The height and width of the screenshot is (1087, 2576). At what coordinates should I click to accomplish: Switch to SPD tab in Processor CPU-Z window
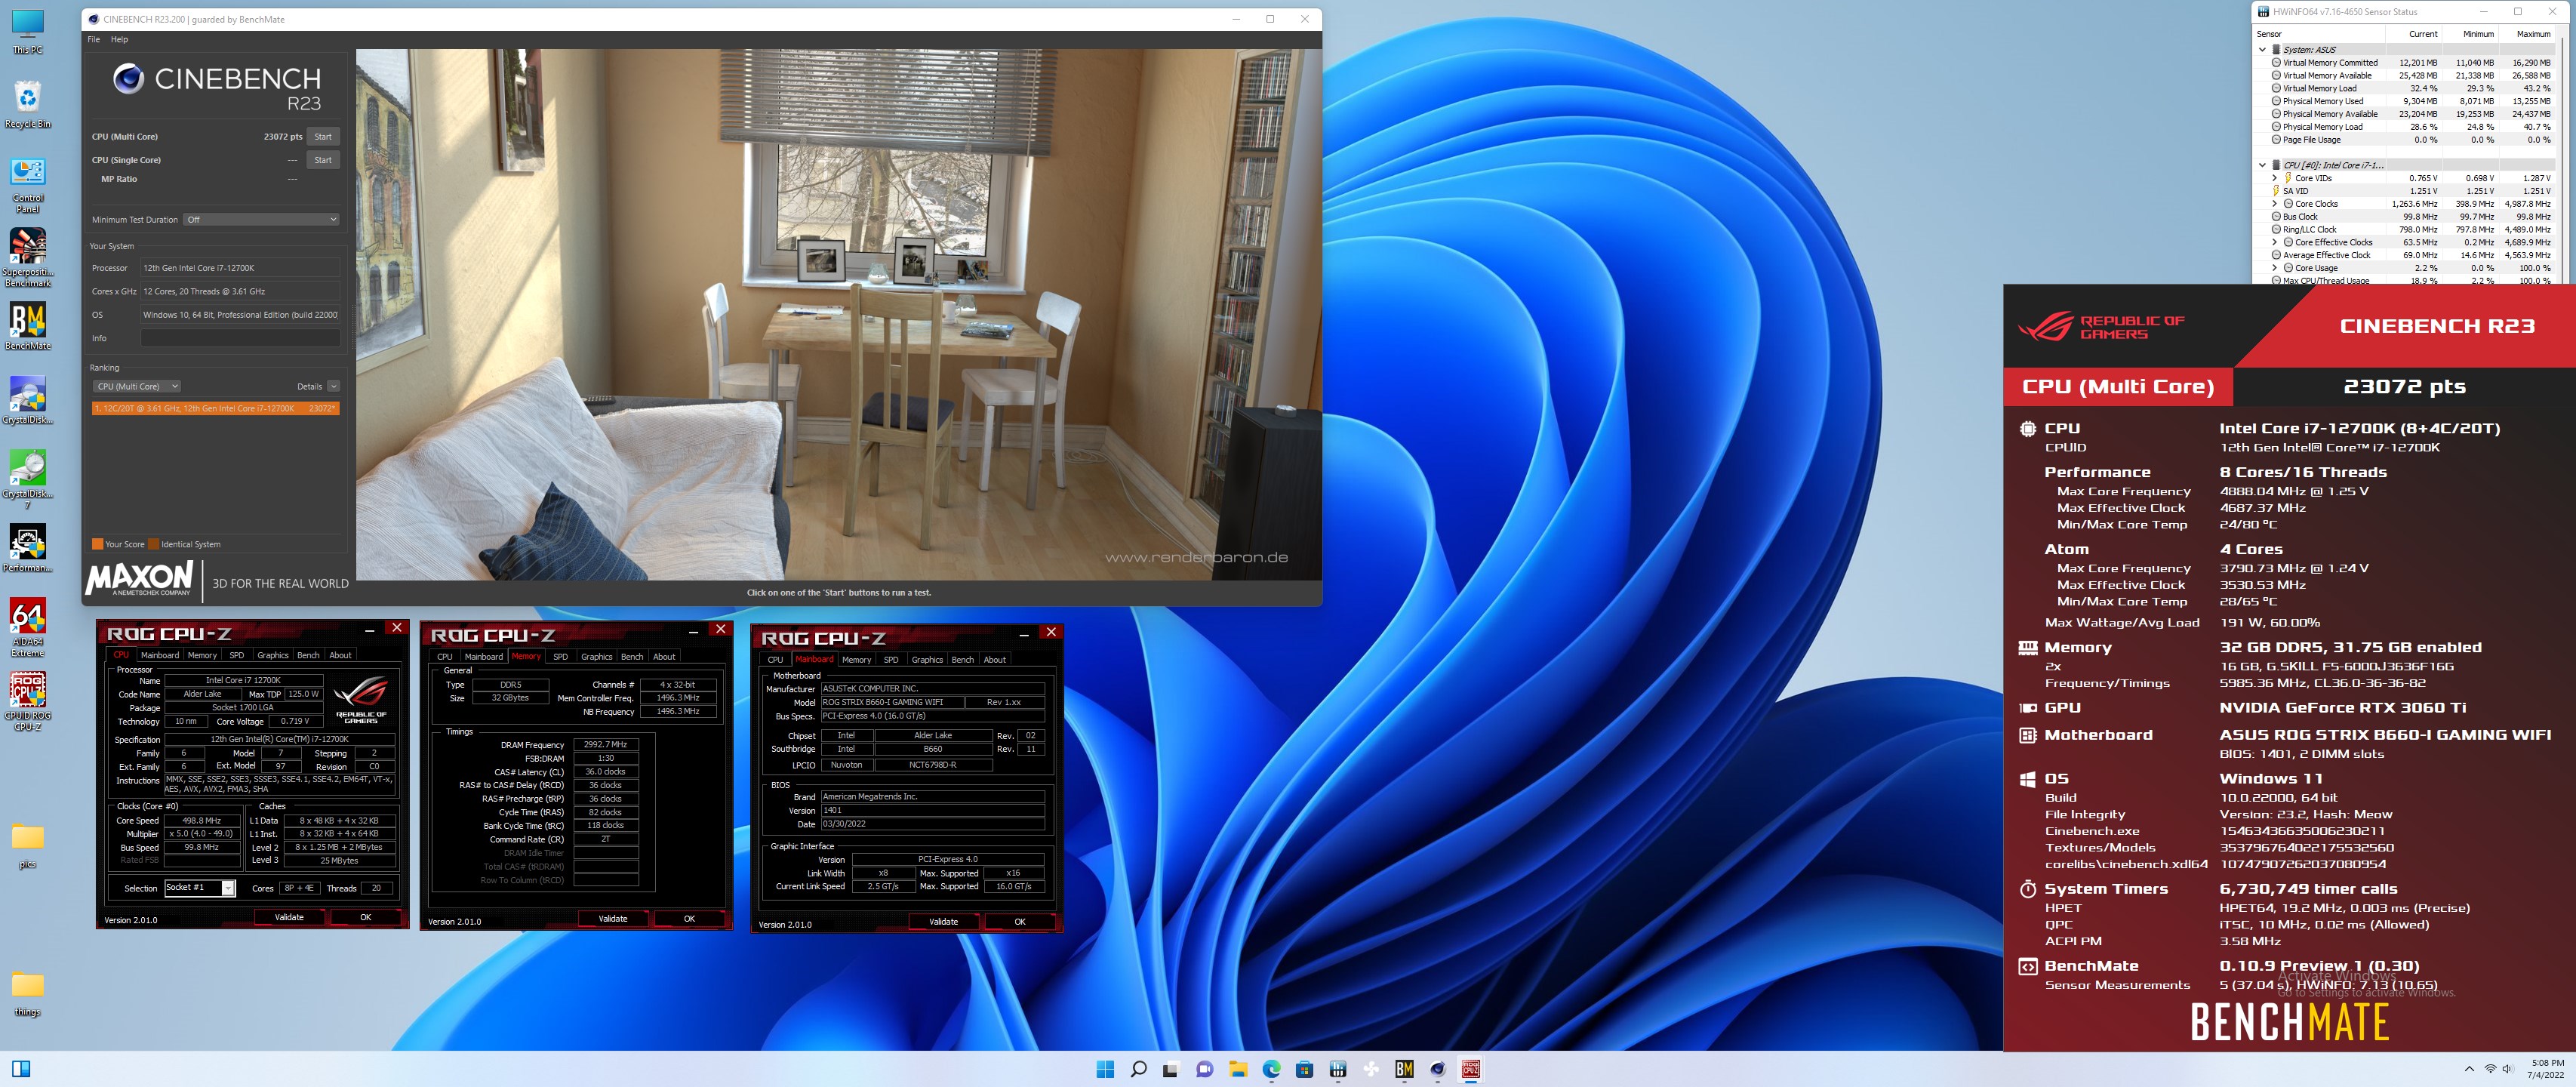pyautogui.click(x=237, y=656)
